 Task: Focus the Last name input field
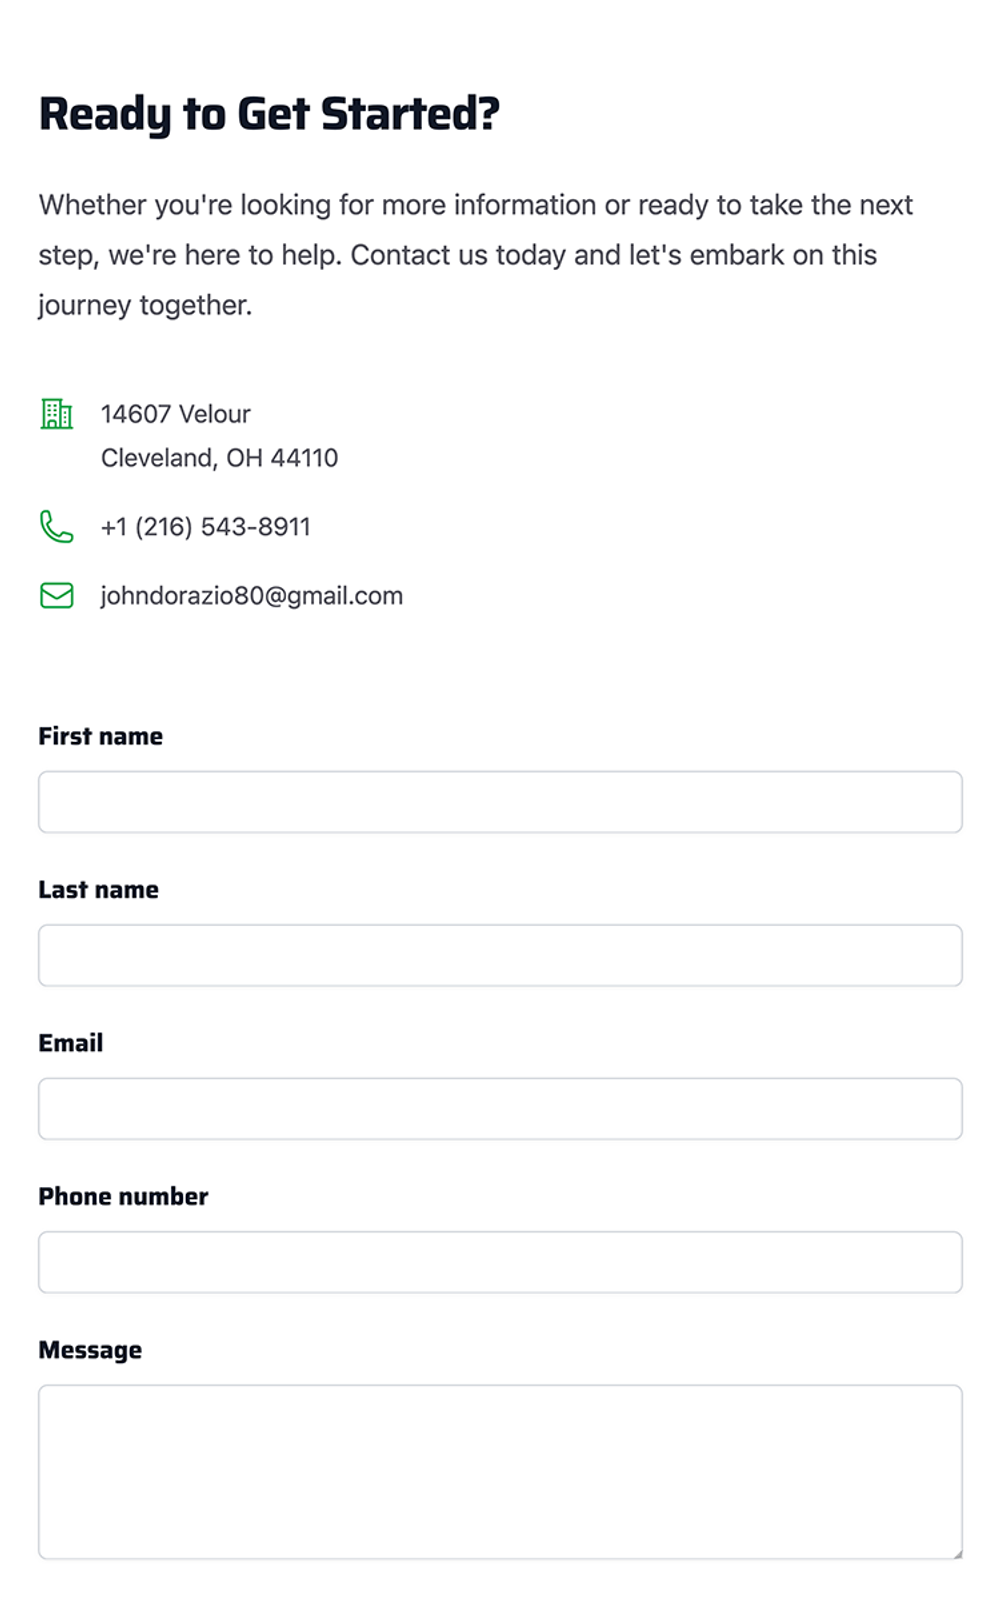(500, 955)
